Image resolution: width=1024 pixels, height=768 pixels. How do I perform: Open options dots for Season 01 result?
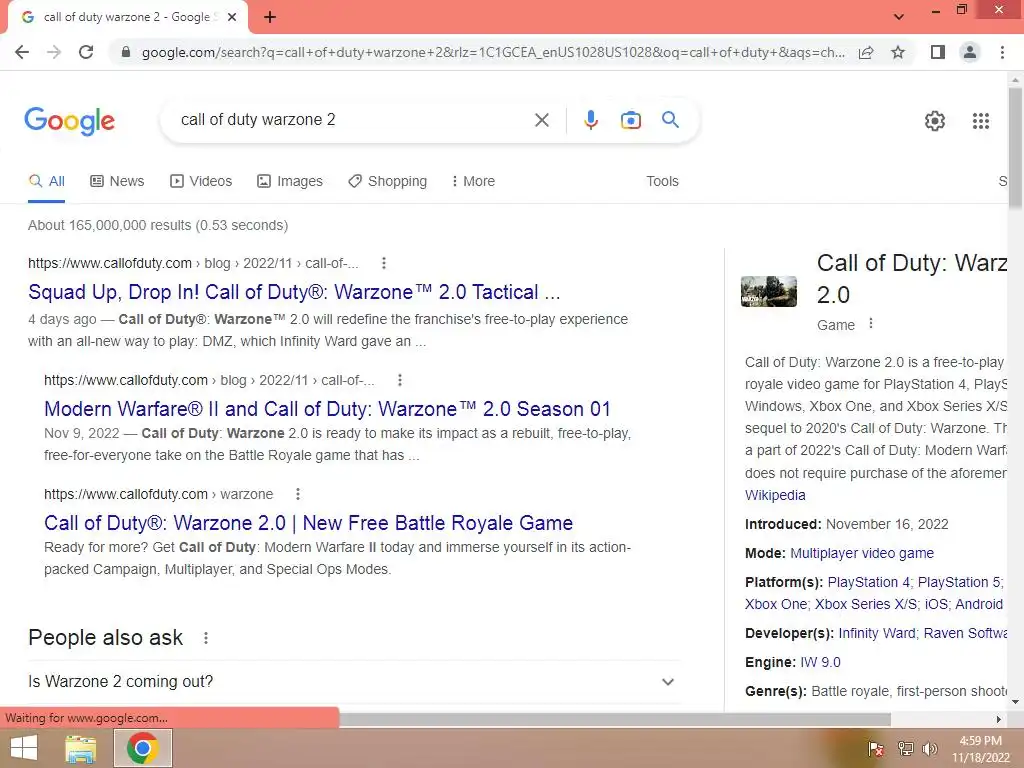point(400,380)
